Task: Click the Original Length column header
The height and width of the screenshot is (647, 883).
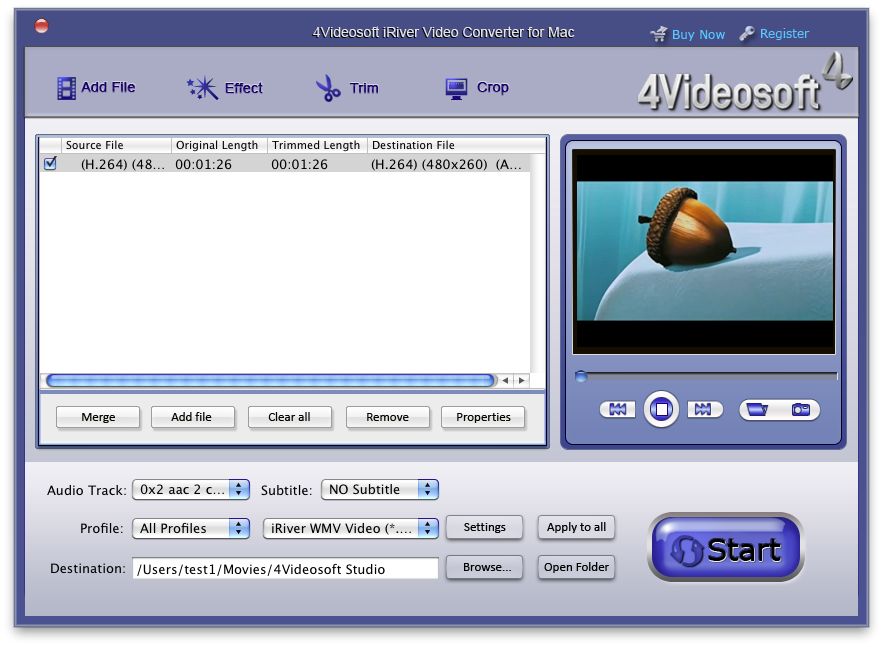Action: 219,145
